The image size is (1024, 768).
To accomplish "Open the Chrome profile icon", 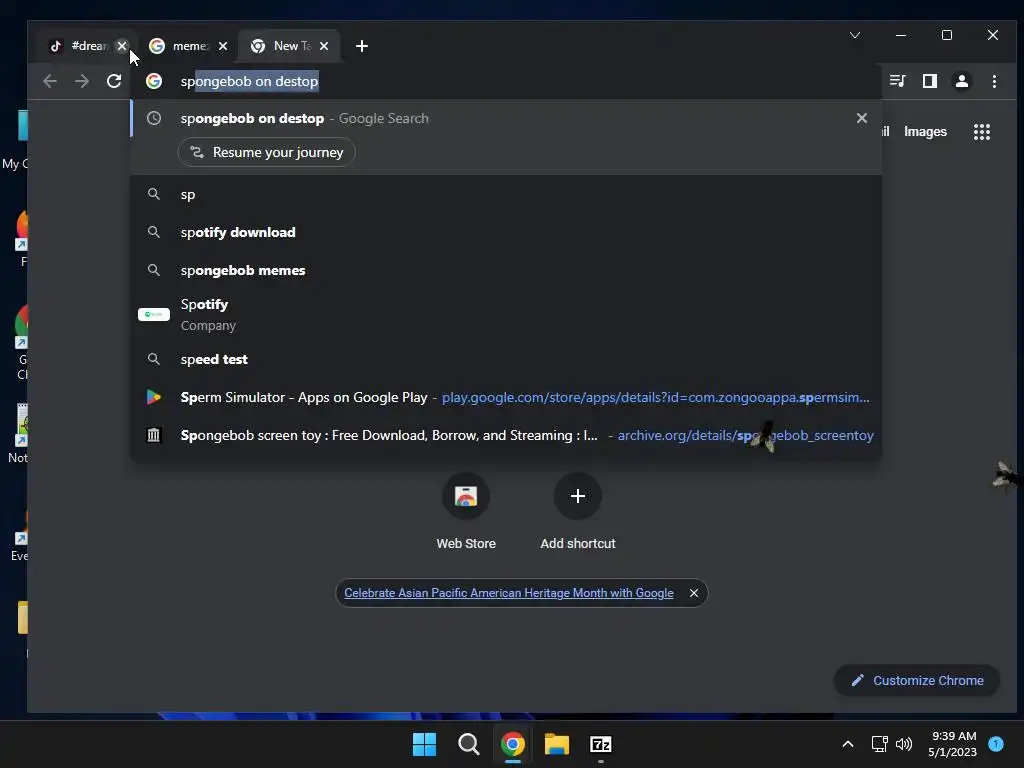I will (961, 81).
